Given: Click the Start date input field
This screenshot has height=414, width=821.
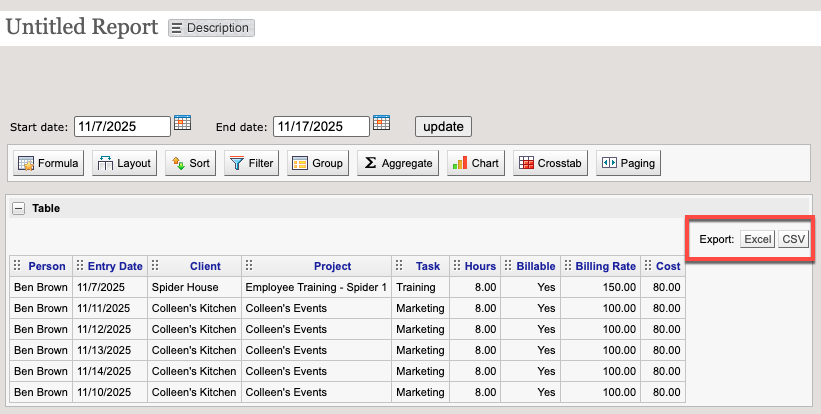Looking at the screenshot, I should [x=122, y=127].
